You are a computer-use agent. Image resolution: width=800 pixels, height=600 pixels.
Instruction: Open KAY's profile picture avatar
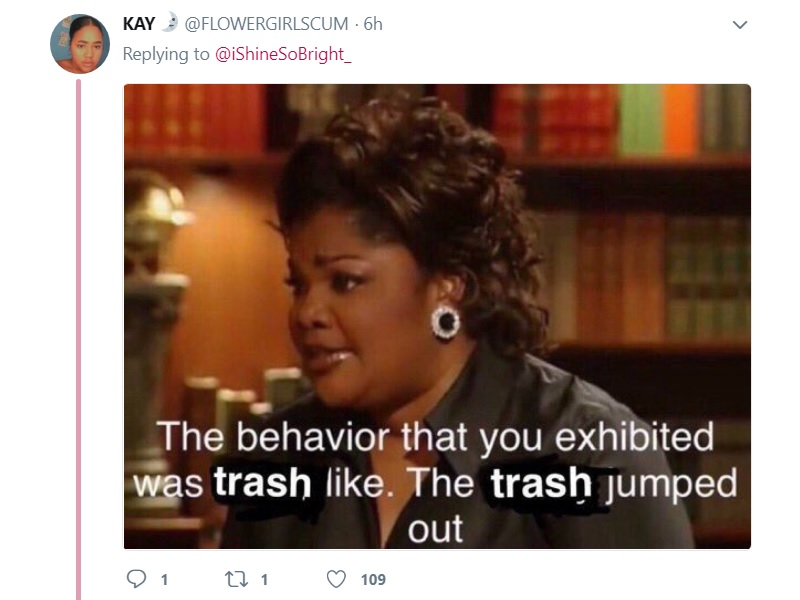pos(80,44)
